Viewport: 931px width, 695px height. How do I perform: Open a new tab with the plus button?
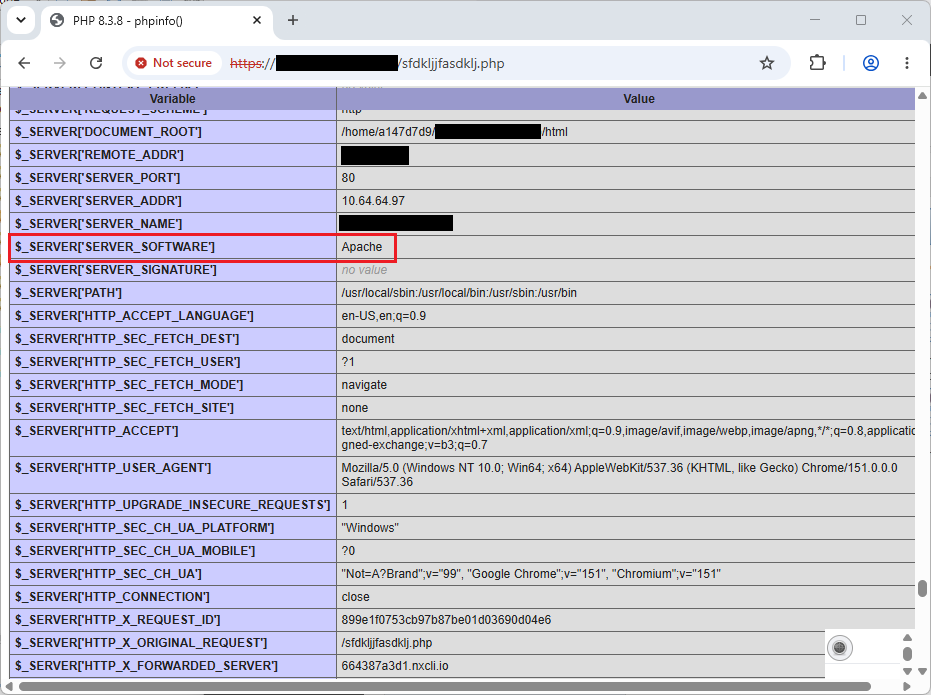click(x=293, y=20)
